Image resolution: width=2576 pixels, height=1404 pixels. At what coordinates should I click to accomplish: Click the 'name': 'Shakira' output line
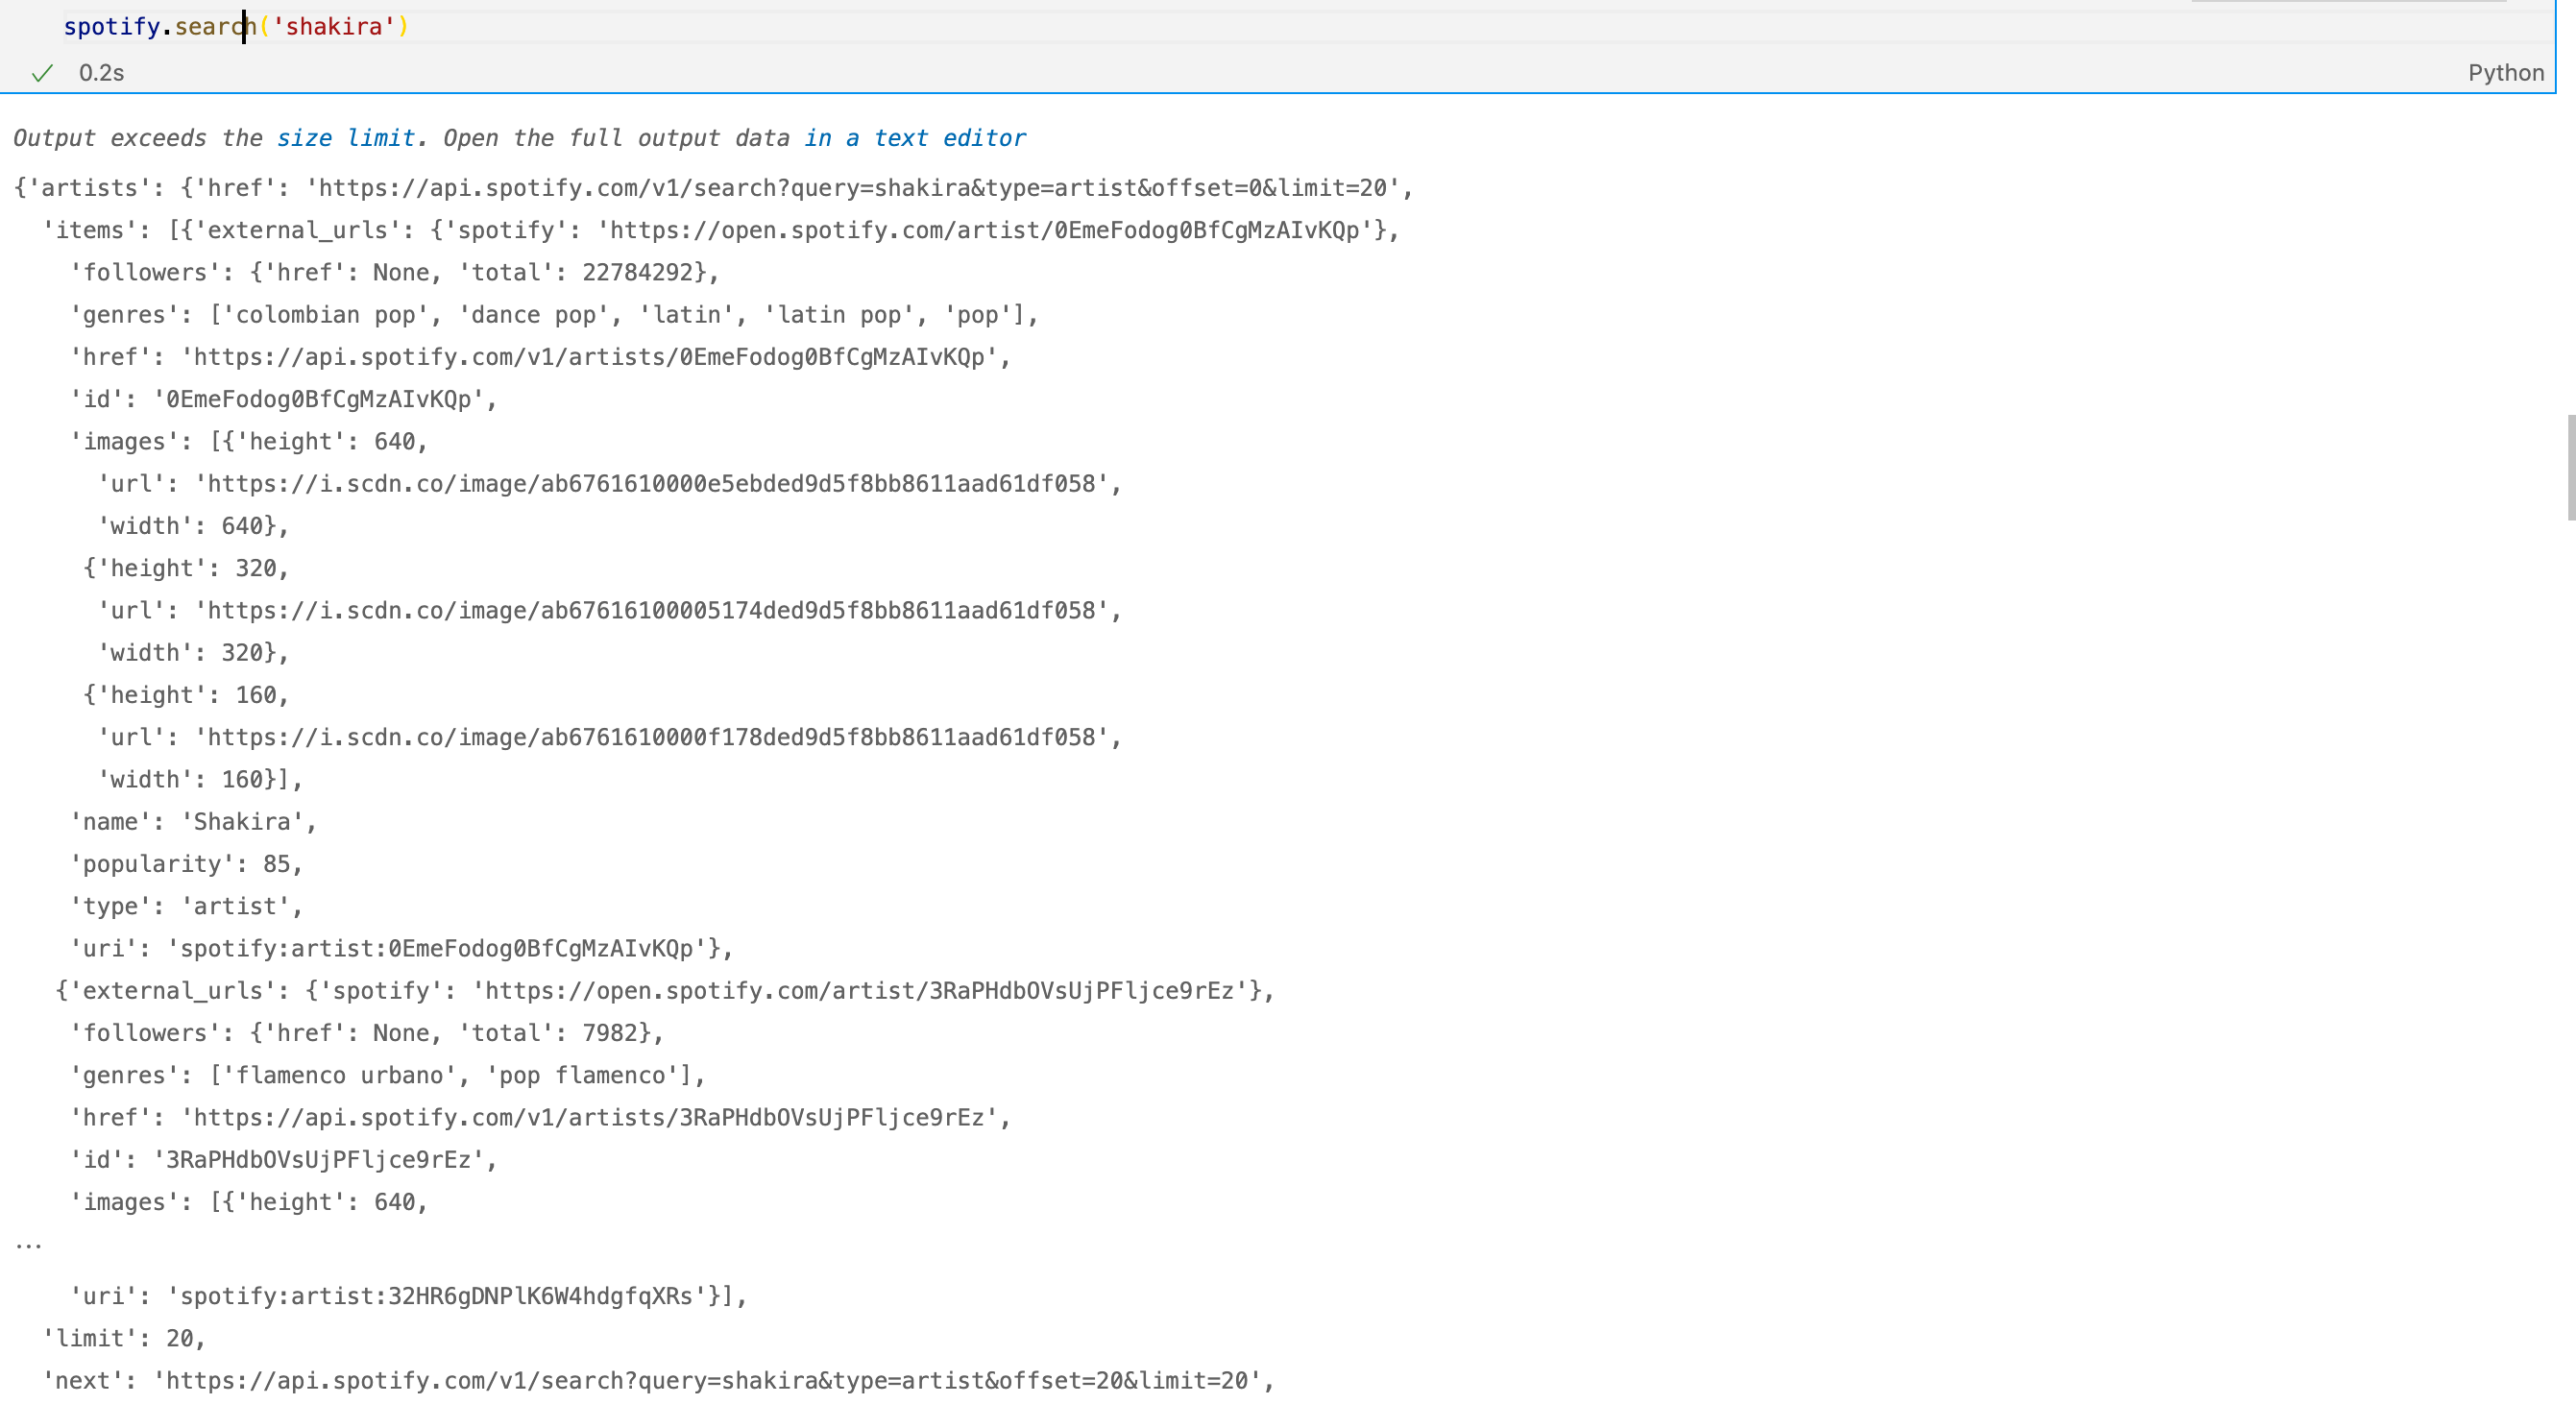tap(192, 822)
